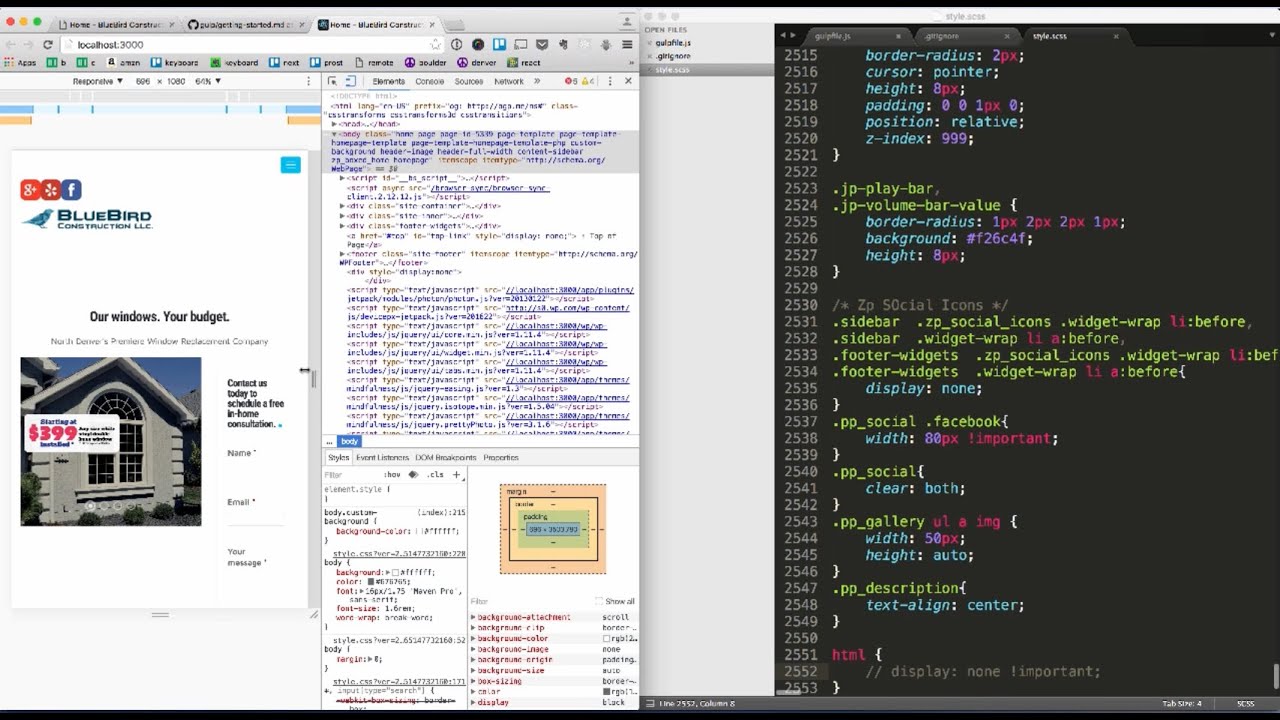Click the background-color swatch in computed list
This screenshot has width=1280, height=720.
[x=606, y=638]
